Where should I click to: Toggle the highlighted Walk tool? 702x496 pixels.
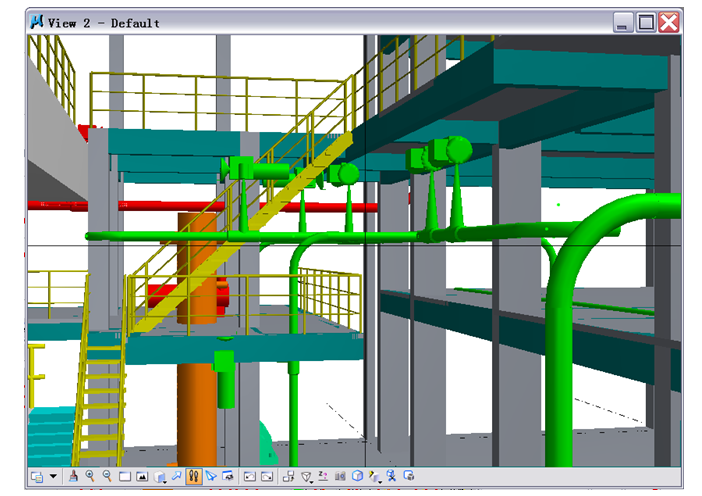click(194, 477)
